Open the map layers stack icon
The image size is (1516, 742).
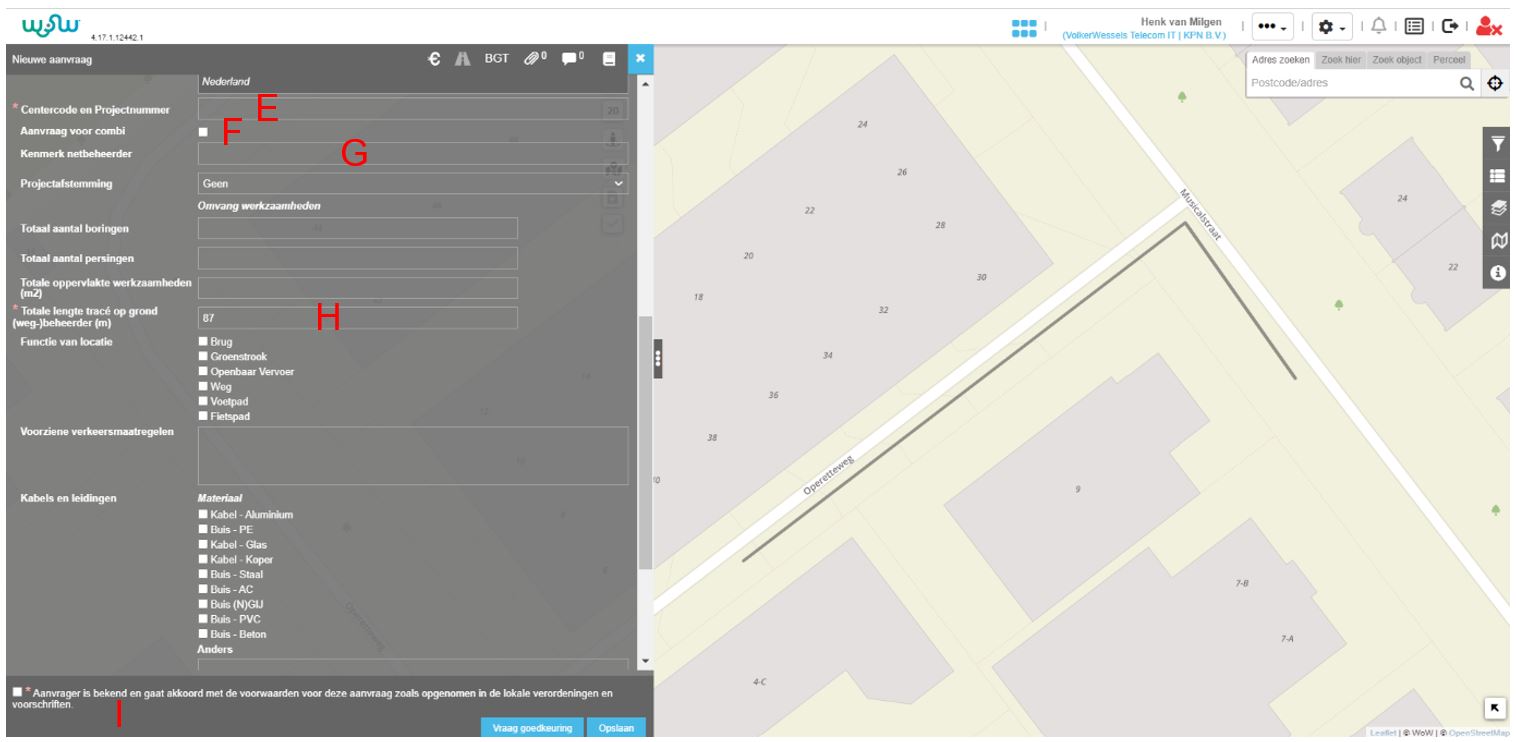(x=1498, y=208)
